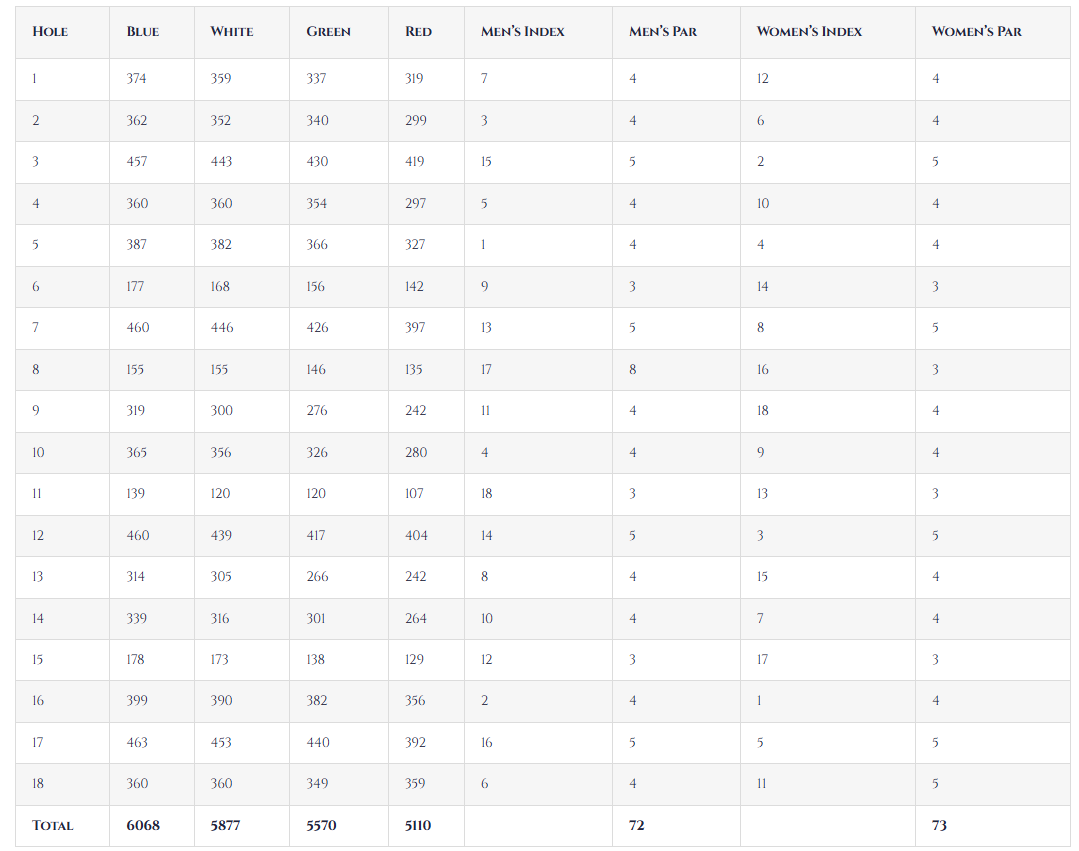Image resolution: width=1079 pixels, height=851 pixels.
Task: Select the Blue total 6068 cell
Action: click(143, 826)
